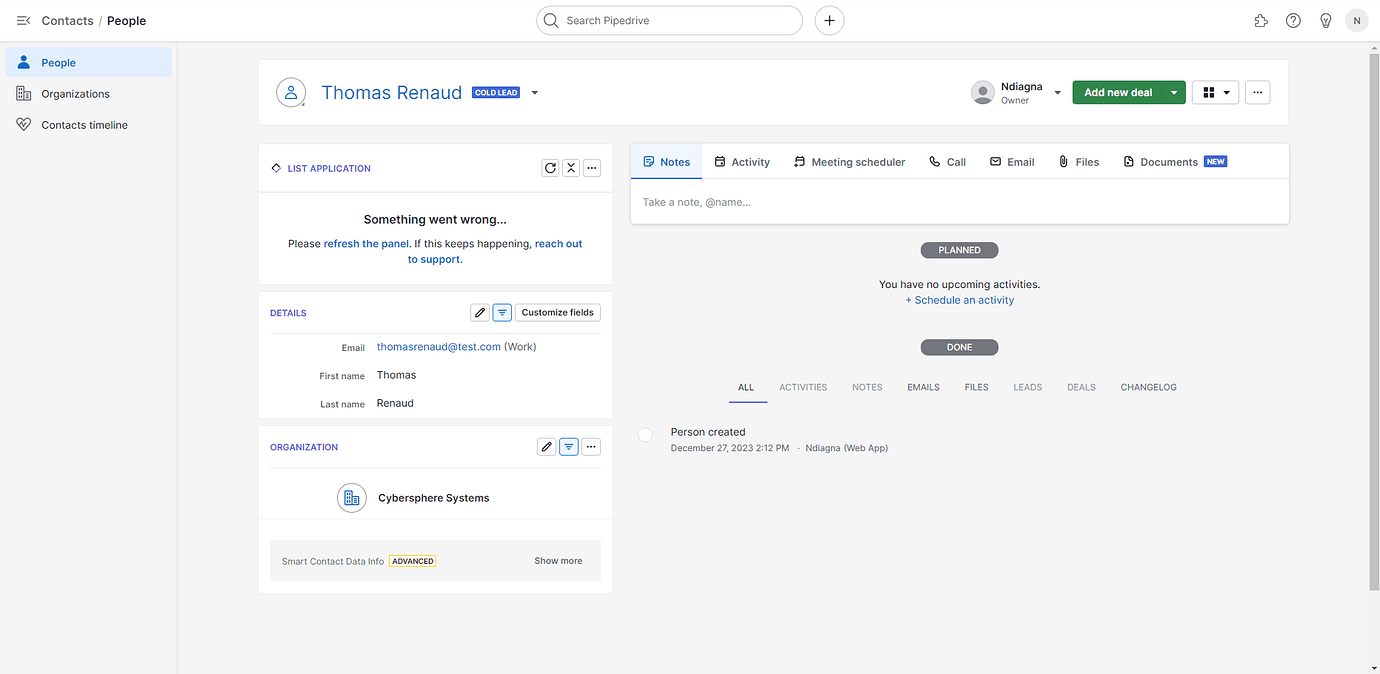Click the LIST APPLICATION panel title
The height and width of the screenshot is (674, 1380).
329,168
